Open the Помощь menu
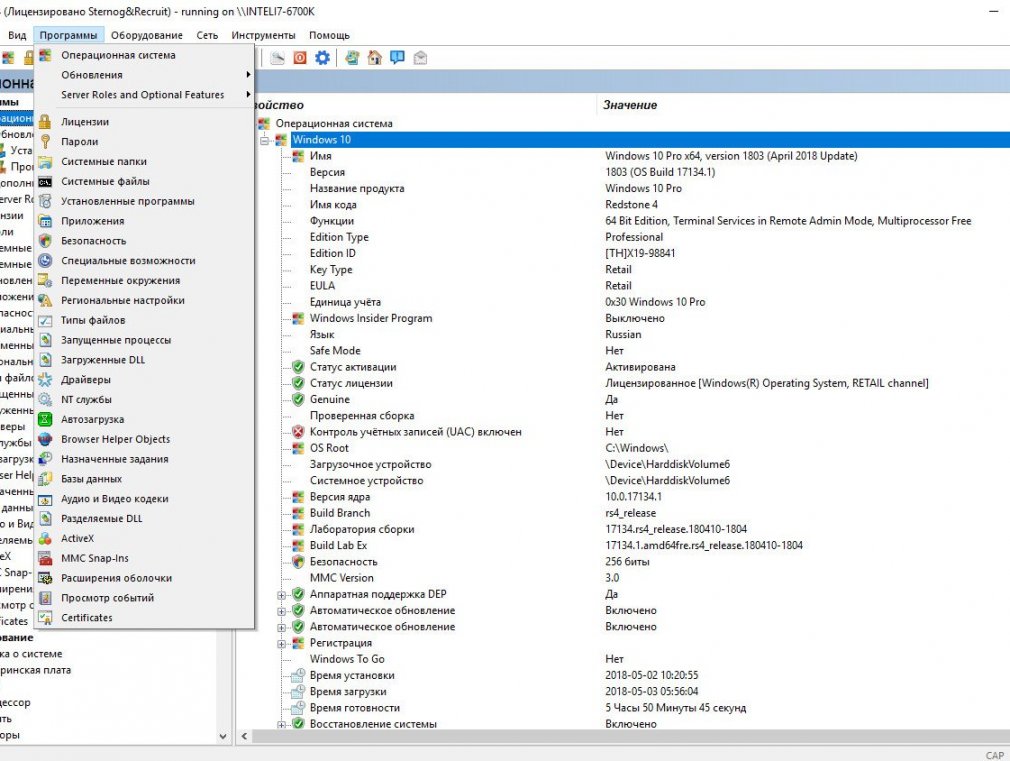 coord(330,35)
